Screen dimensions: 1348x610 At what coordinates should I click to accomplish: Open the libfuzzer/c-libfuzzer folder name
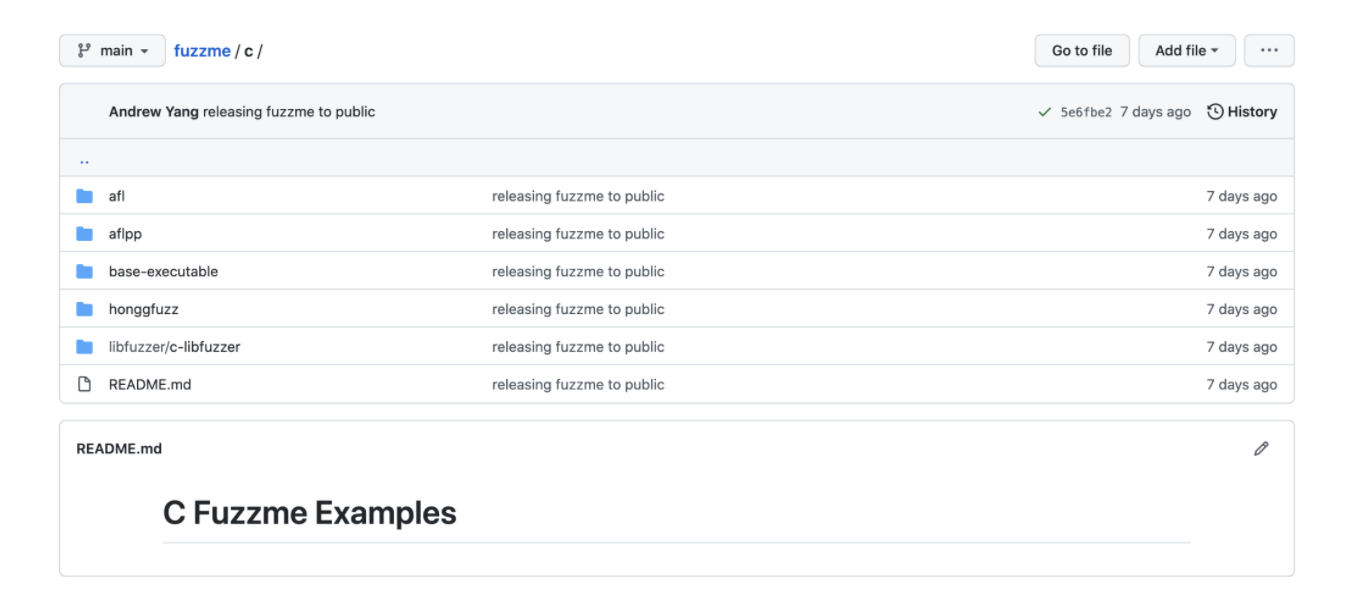pyautogui.click(x=174, y=347)
